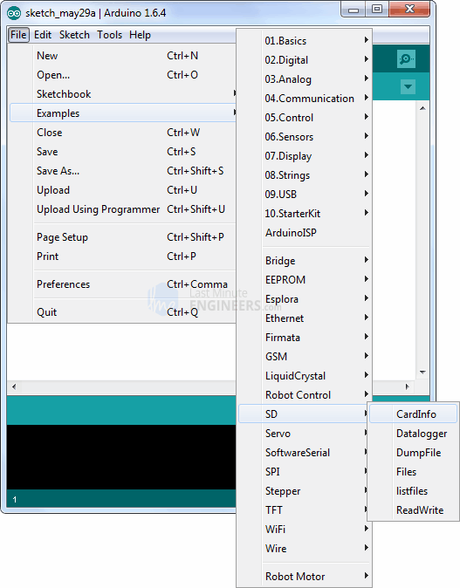Expand the Servo library examples
460x588 pixels.
coord(304,433)
